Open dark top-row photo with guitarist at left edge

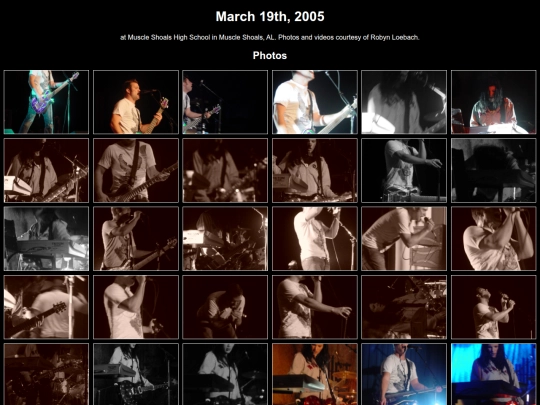[x=225, y=102]
